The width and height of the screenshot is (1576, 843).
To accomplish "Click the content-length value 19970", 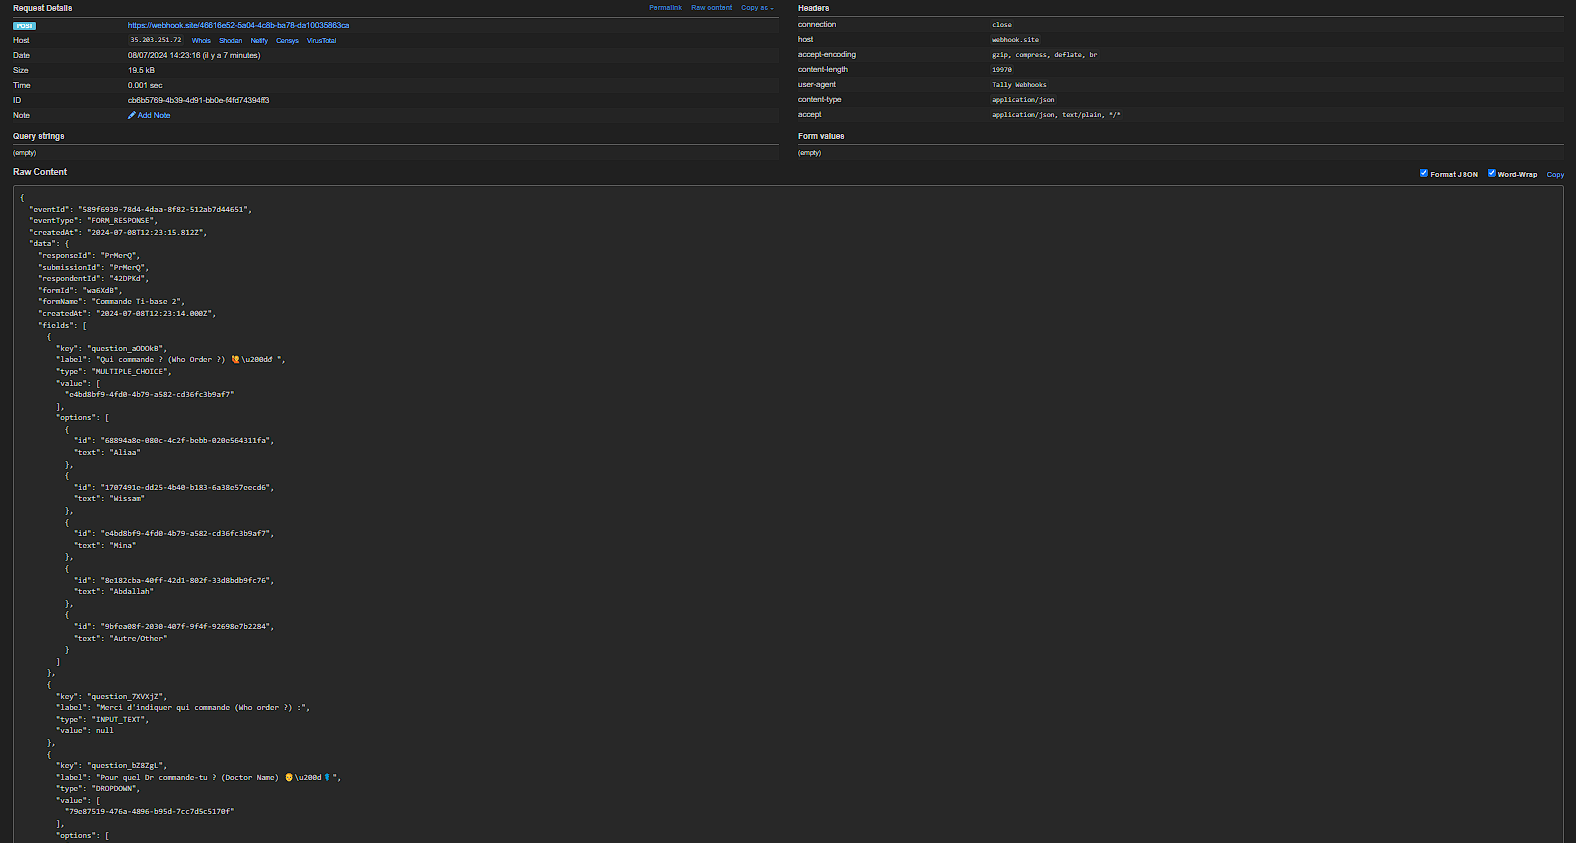I will pos(1002,70).
